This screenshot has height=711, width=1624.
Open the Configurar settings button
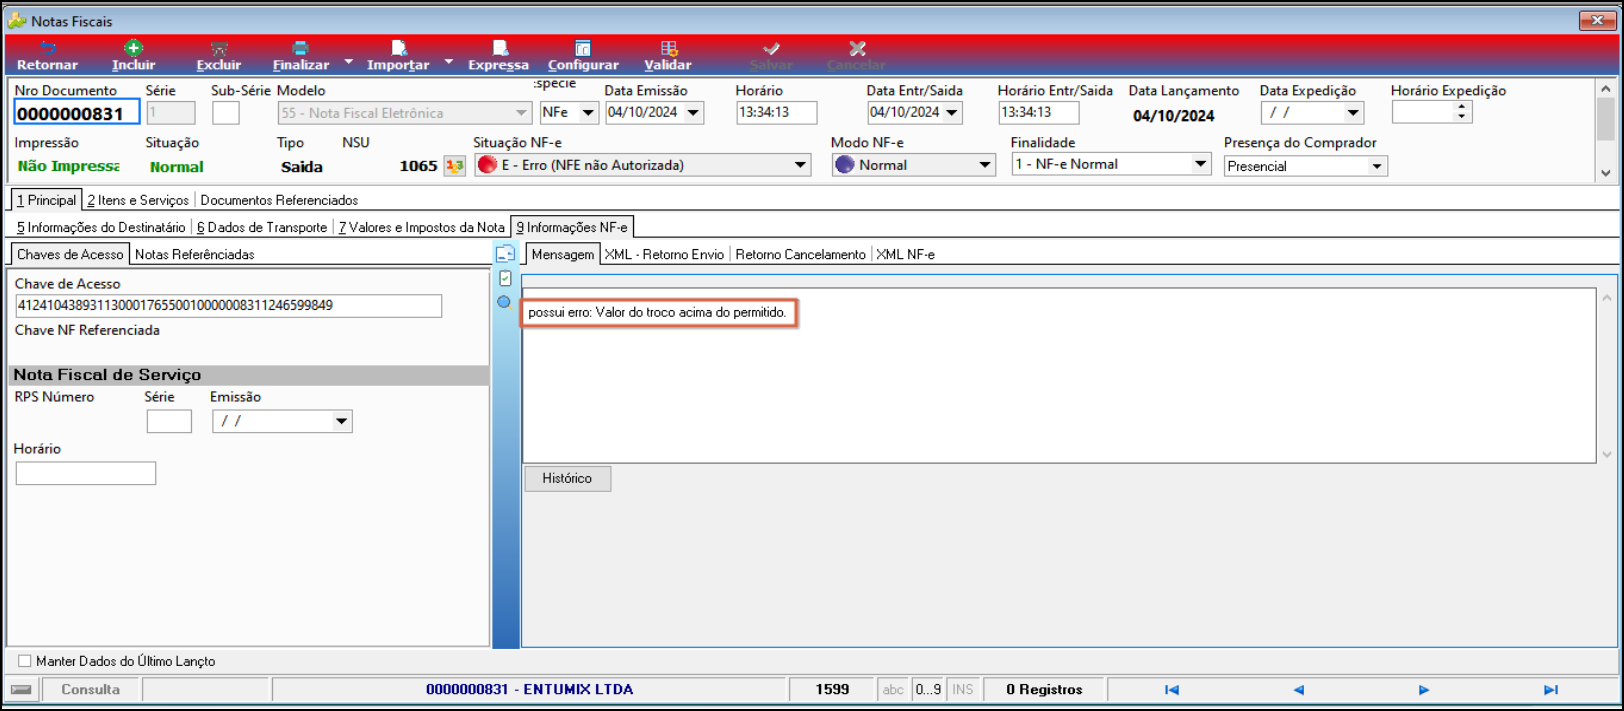click(x=583, y=56)
